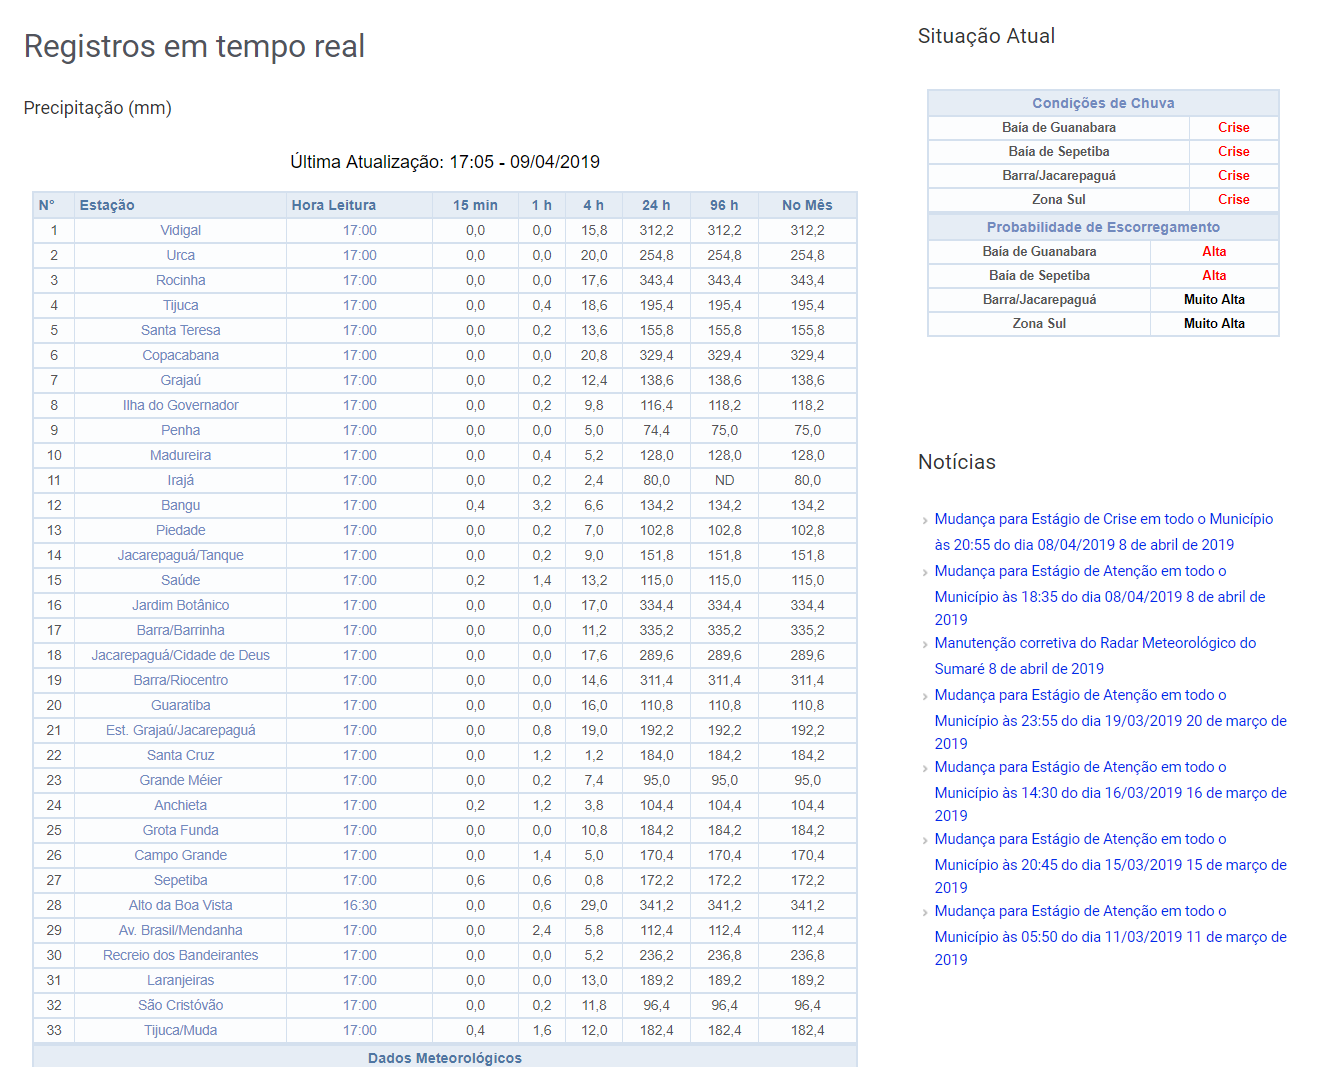Open Atenção stage news from 16/03/2019

click(x=1110, y=791)
